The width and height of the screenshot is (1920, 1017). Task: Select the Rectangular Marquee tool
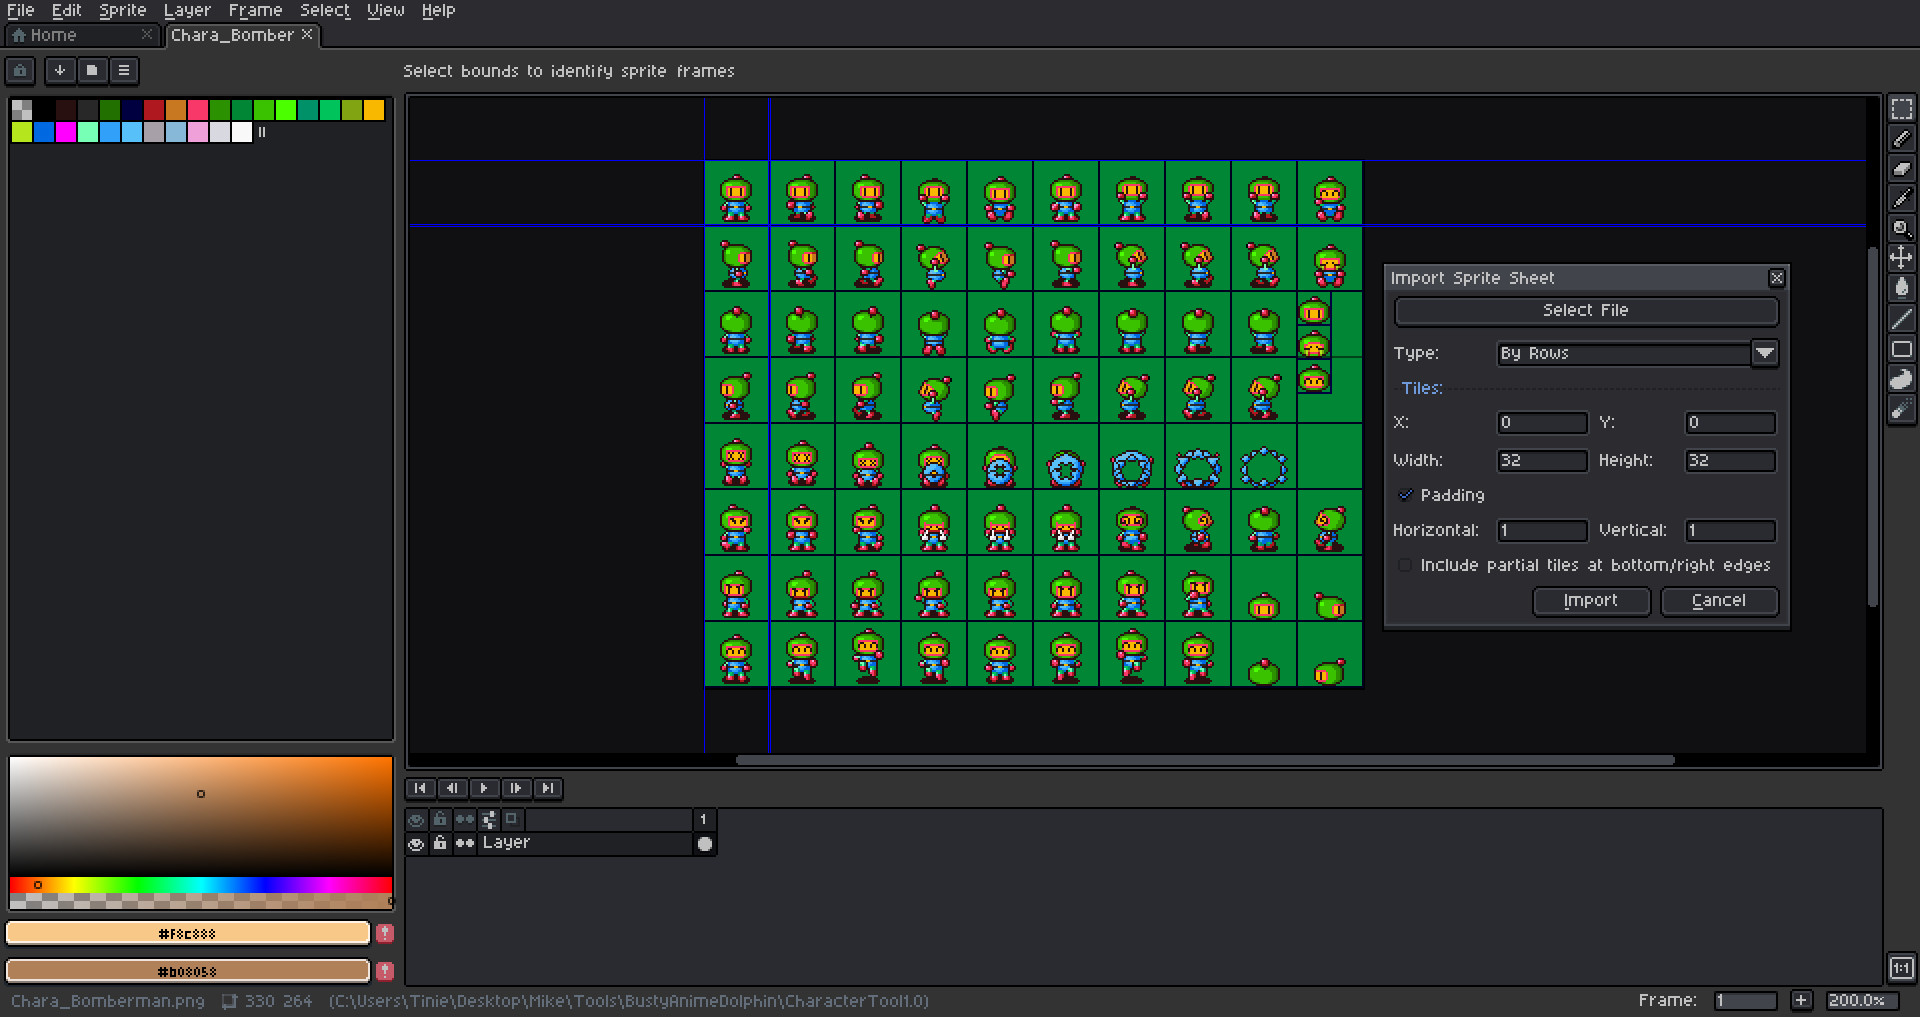pos(1901,110)
